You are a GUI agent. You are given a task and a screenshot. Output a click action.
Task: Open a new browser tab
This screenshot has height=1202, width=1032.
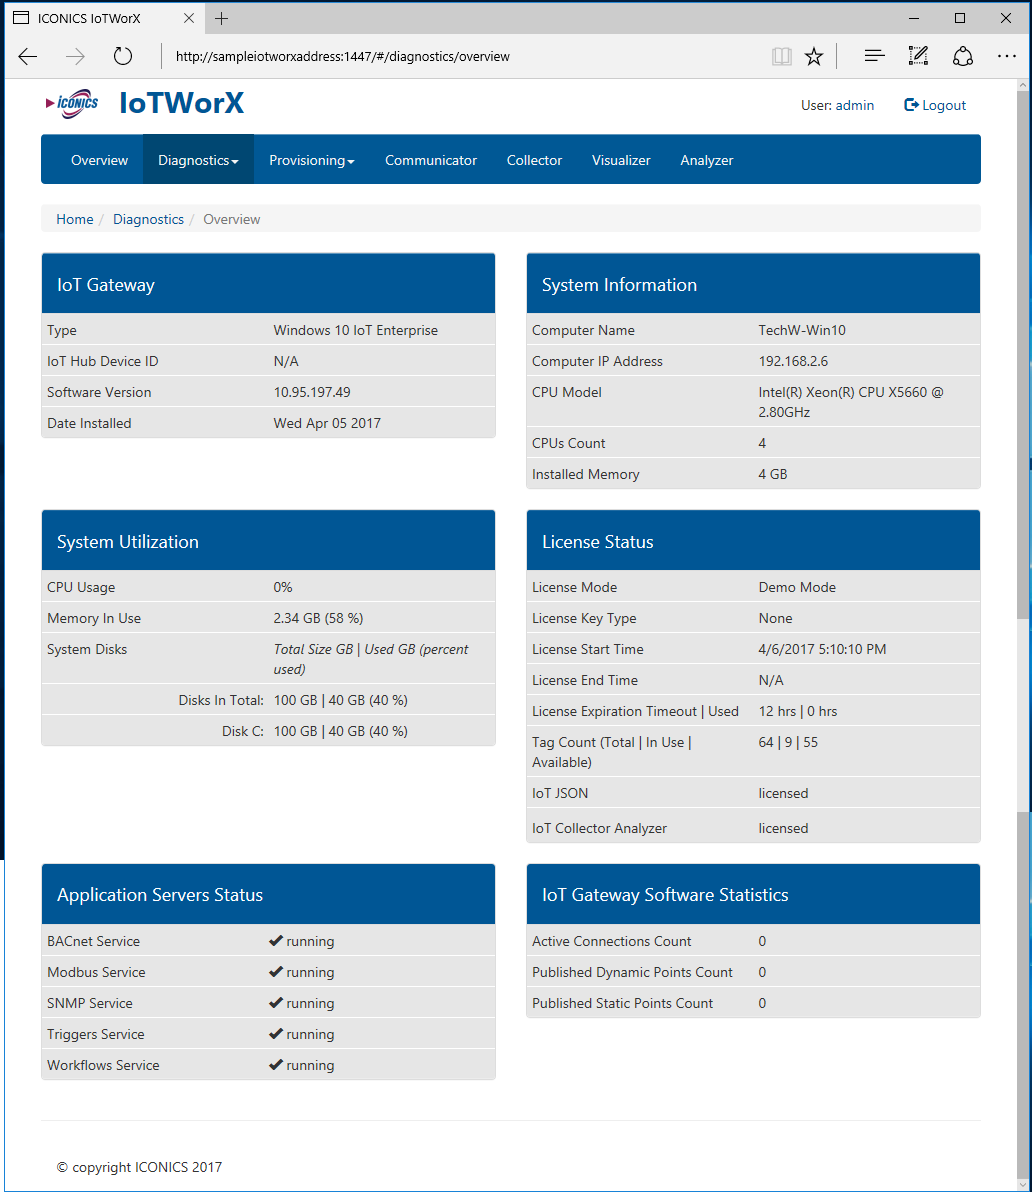222,18
